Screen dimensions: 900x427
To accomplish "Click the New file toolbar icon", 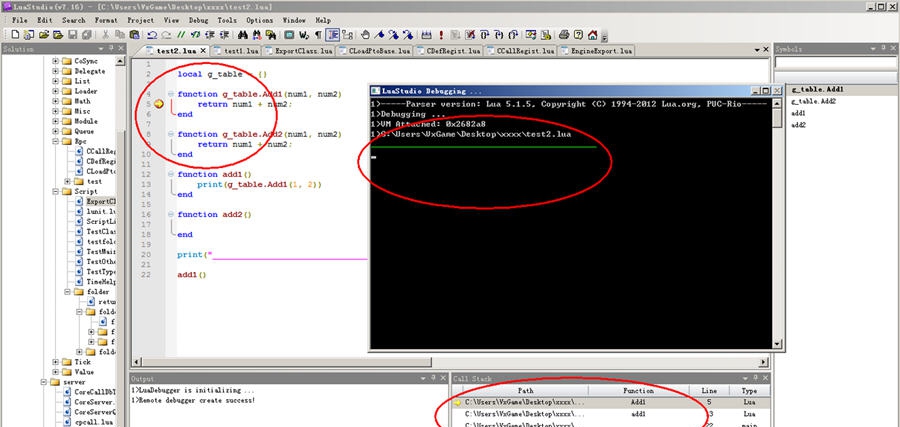I will click(x=15, y=33).
